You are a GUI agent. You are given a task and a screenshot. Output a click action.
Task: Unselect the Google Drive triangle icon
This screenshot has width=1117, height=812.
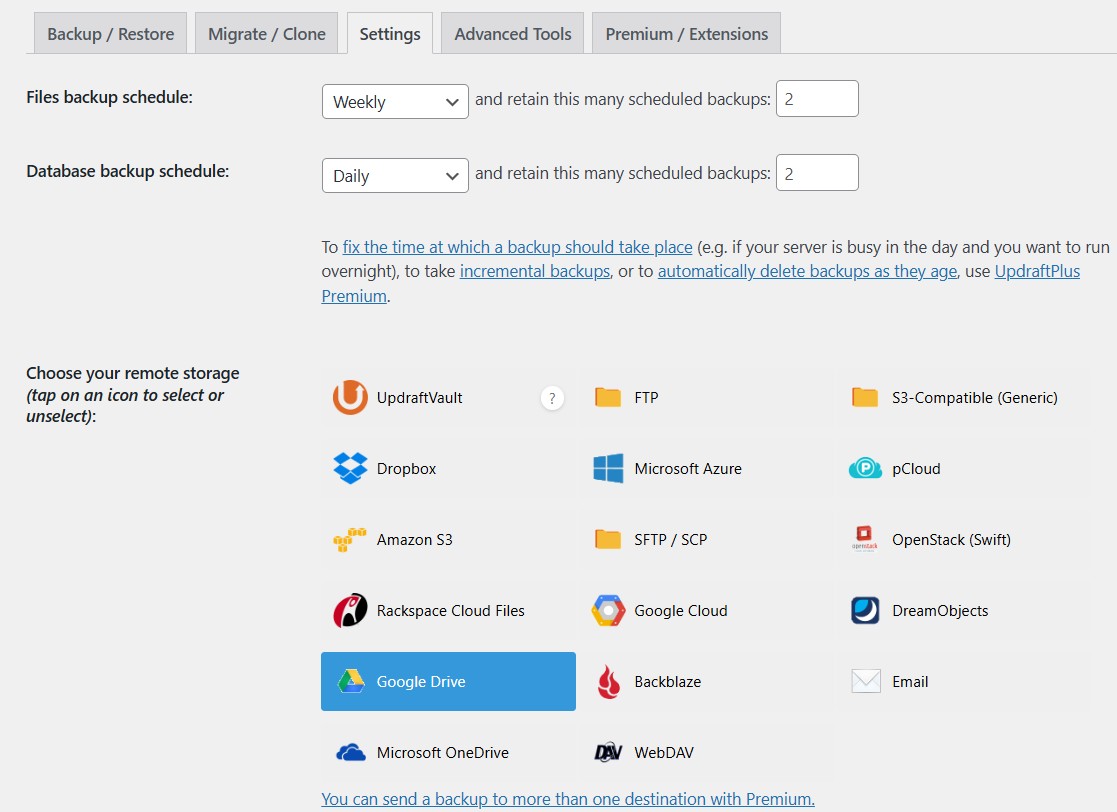[x=350, y=682]
